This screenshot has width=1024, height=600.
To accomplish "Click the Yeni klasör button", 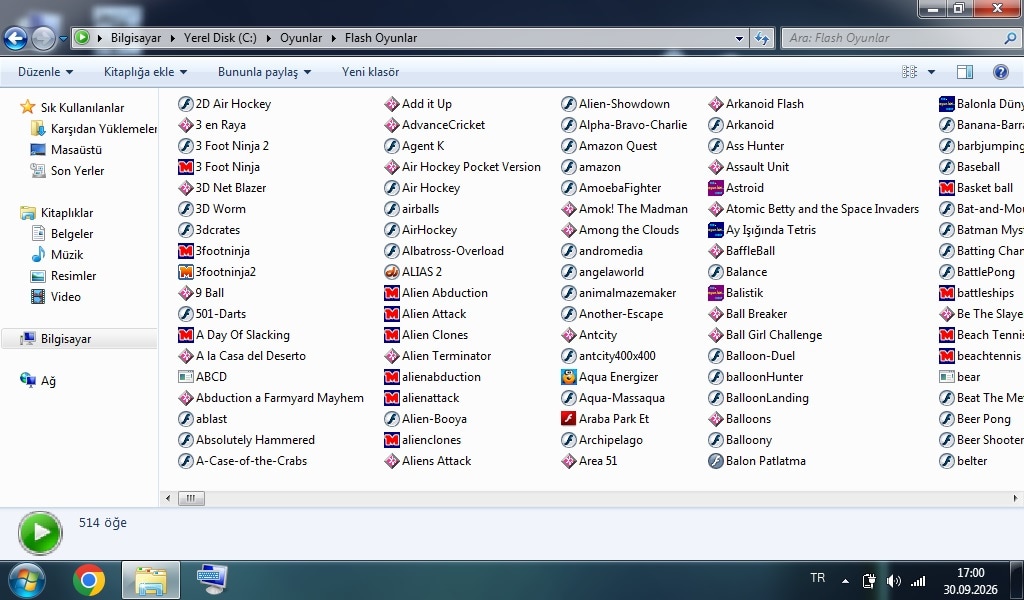I will (370, 72).
